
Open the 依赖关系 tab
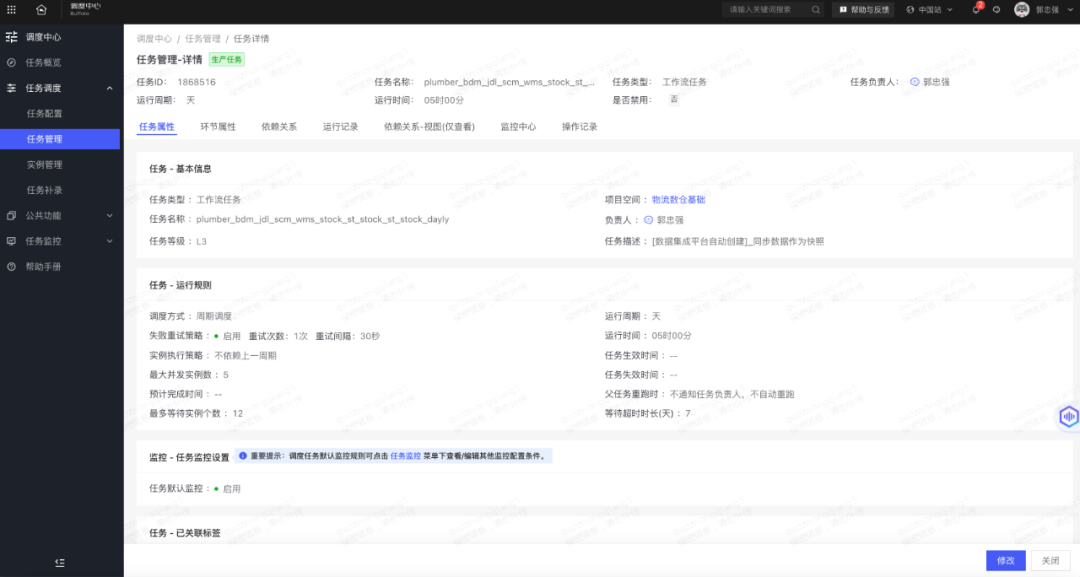pos(279,127)
